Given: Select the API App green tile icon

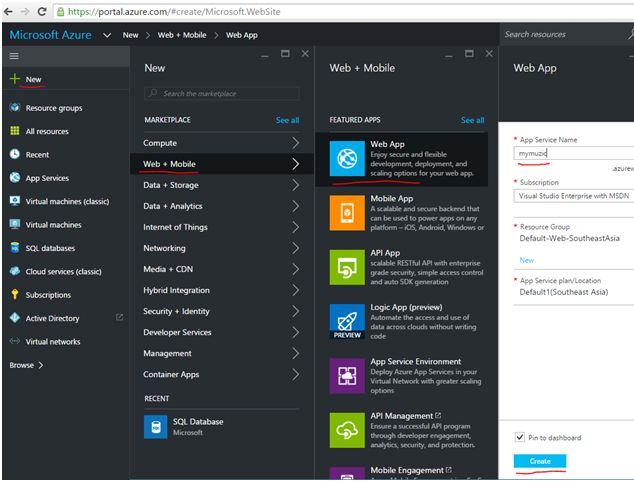Looking at the screenshot, I should [x=347, y=267].
